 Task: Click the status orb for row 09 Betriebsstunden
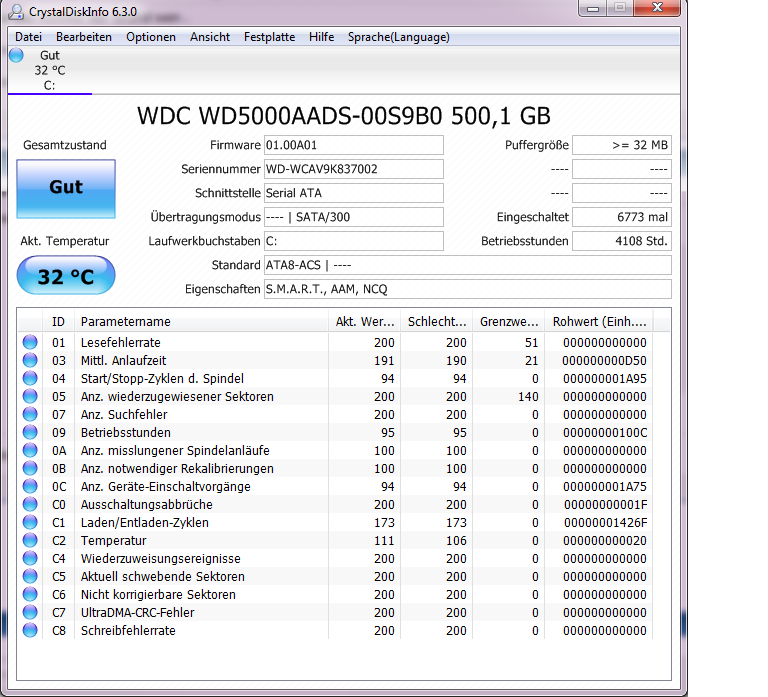[x=30, y=432]
